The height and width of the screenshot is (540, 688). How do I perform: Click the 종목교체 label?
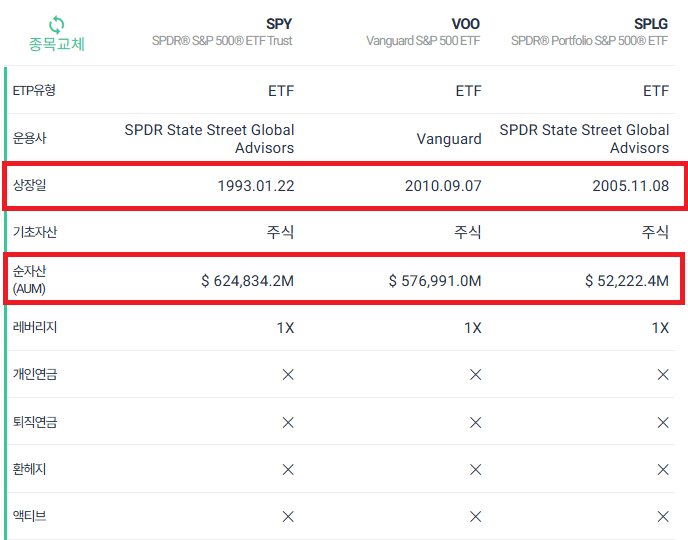pyautogui.click(x=57, y=44)
